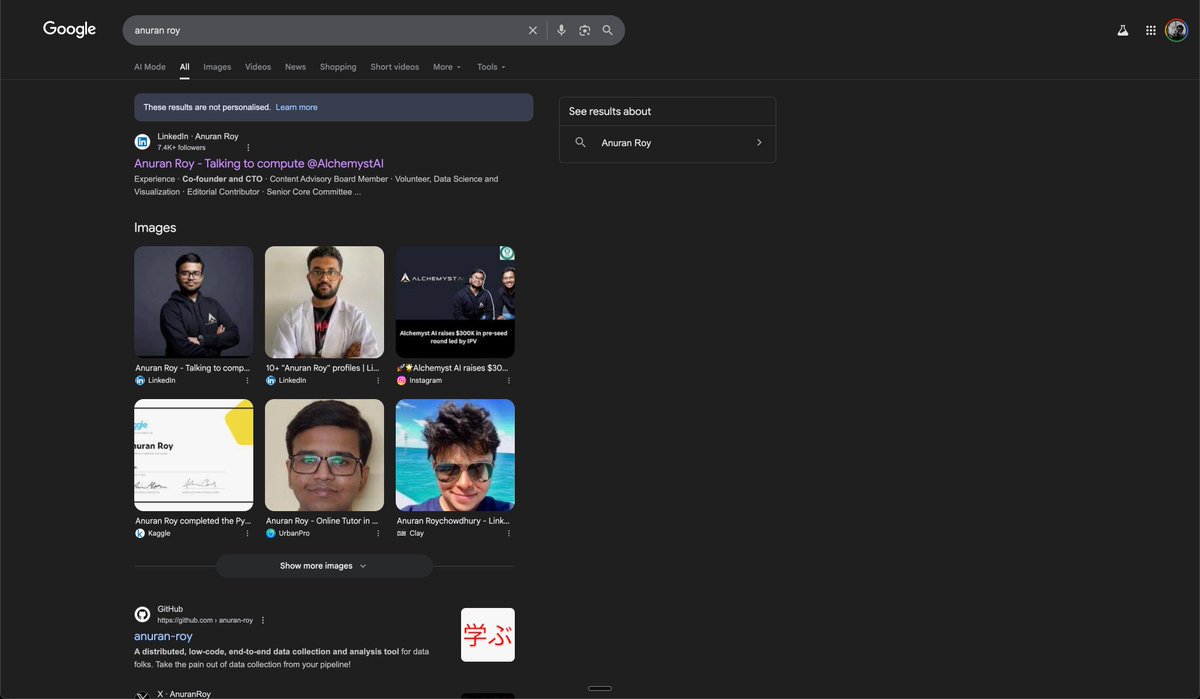Switch to AI Mode tab
The height and width of the screenshot is (699, 1200).
click(x=150, y=67)
